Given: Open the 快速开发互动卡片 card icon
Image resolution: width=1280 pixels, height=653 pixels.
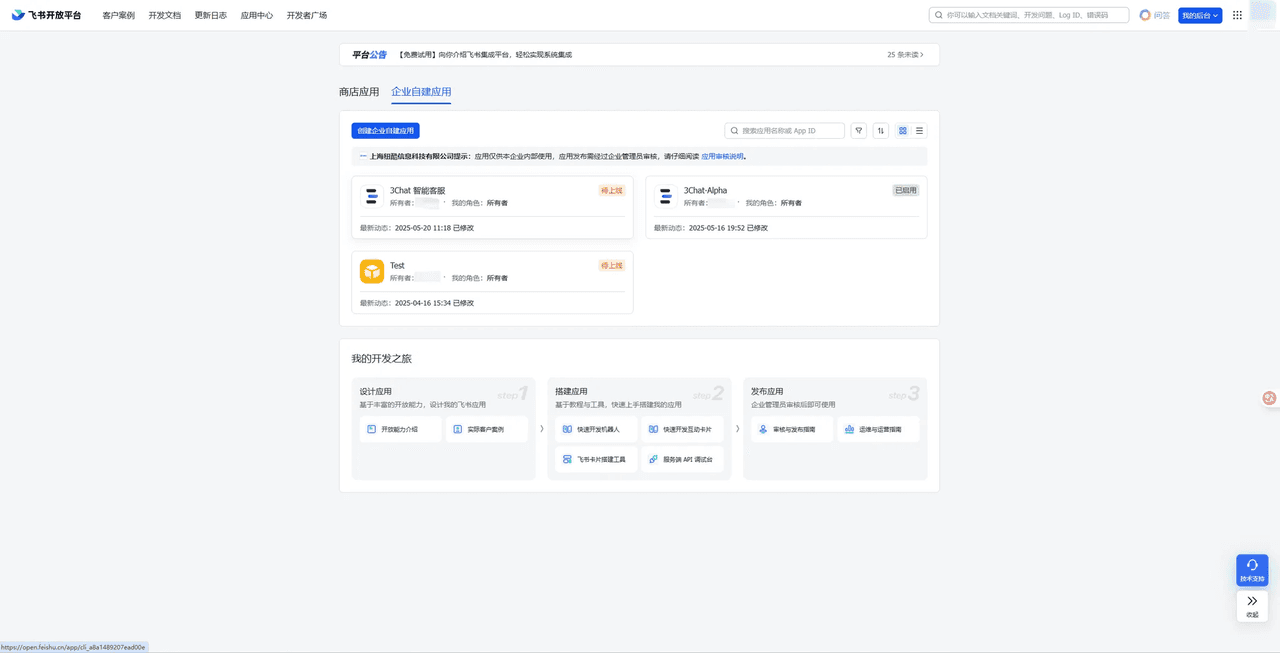Looking at the screenshot, I should (x=653, y=429).
